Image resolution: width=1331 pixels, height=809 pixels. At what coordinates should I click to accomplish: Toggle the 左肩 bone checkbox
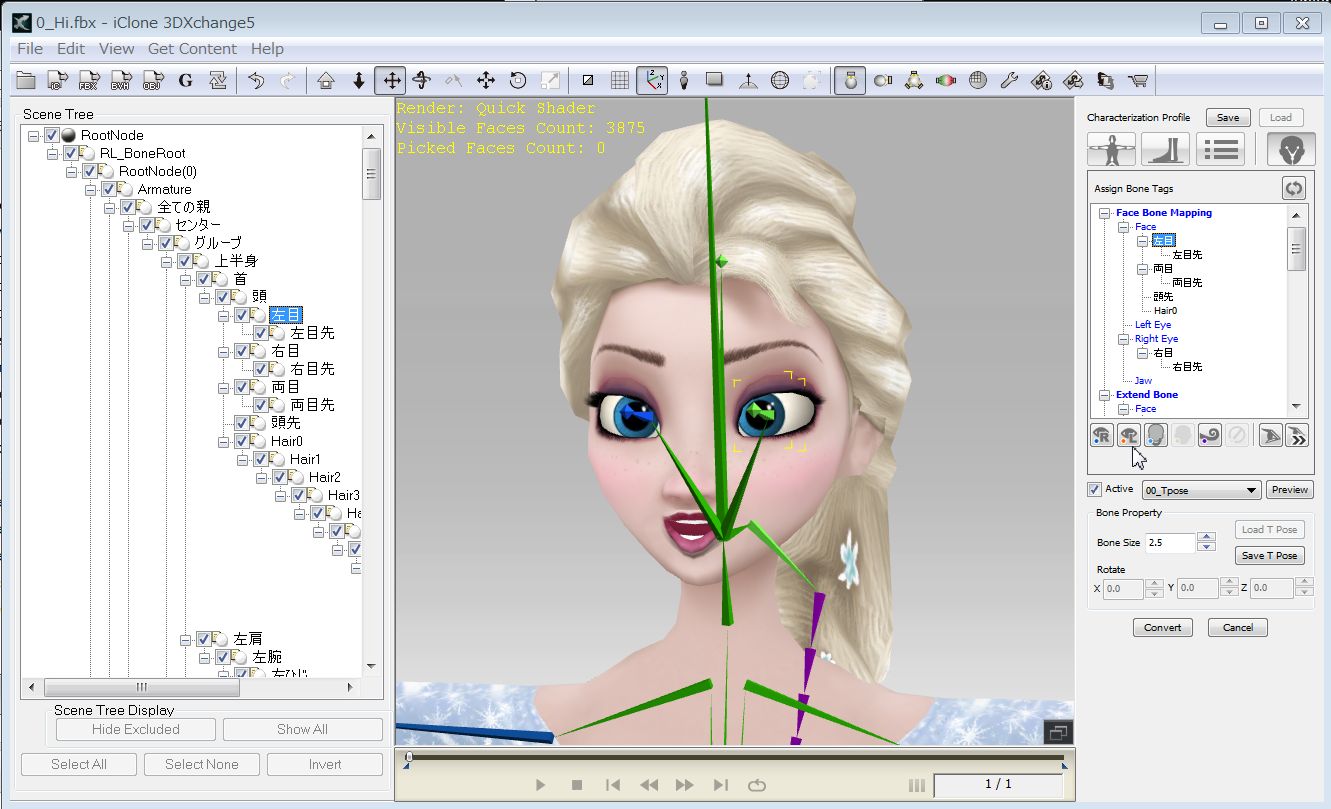[203, 639]
